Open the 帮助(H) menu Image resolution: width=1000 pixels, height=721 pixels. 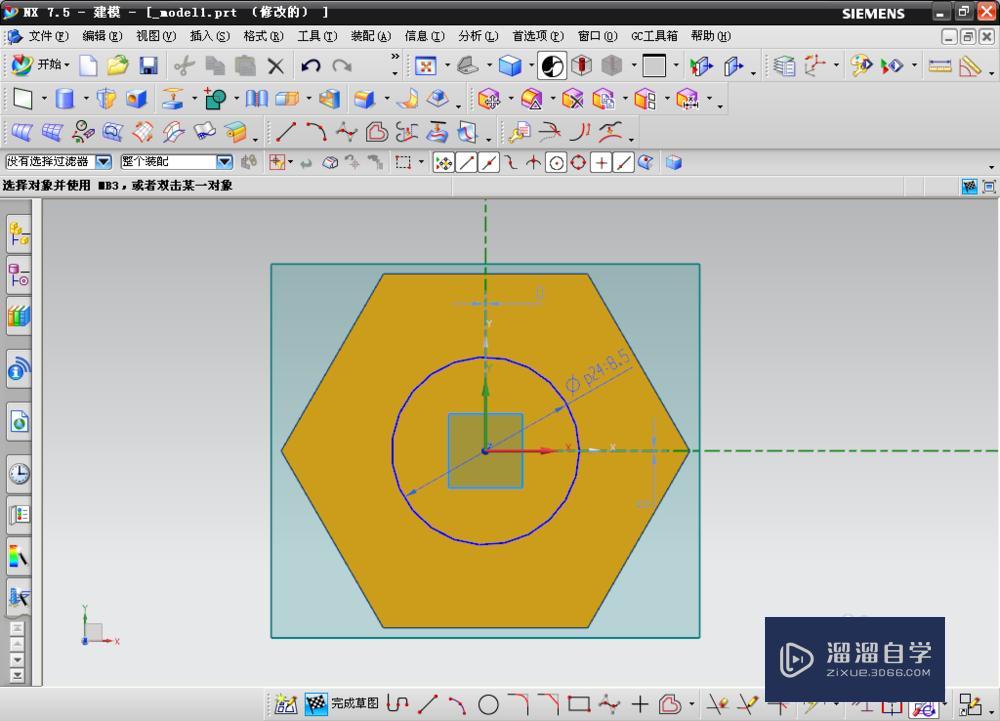click(710, 36)
